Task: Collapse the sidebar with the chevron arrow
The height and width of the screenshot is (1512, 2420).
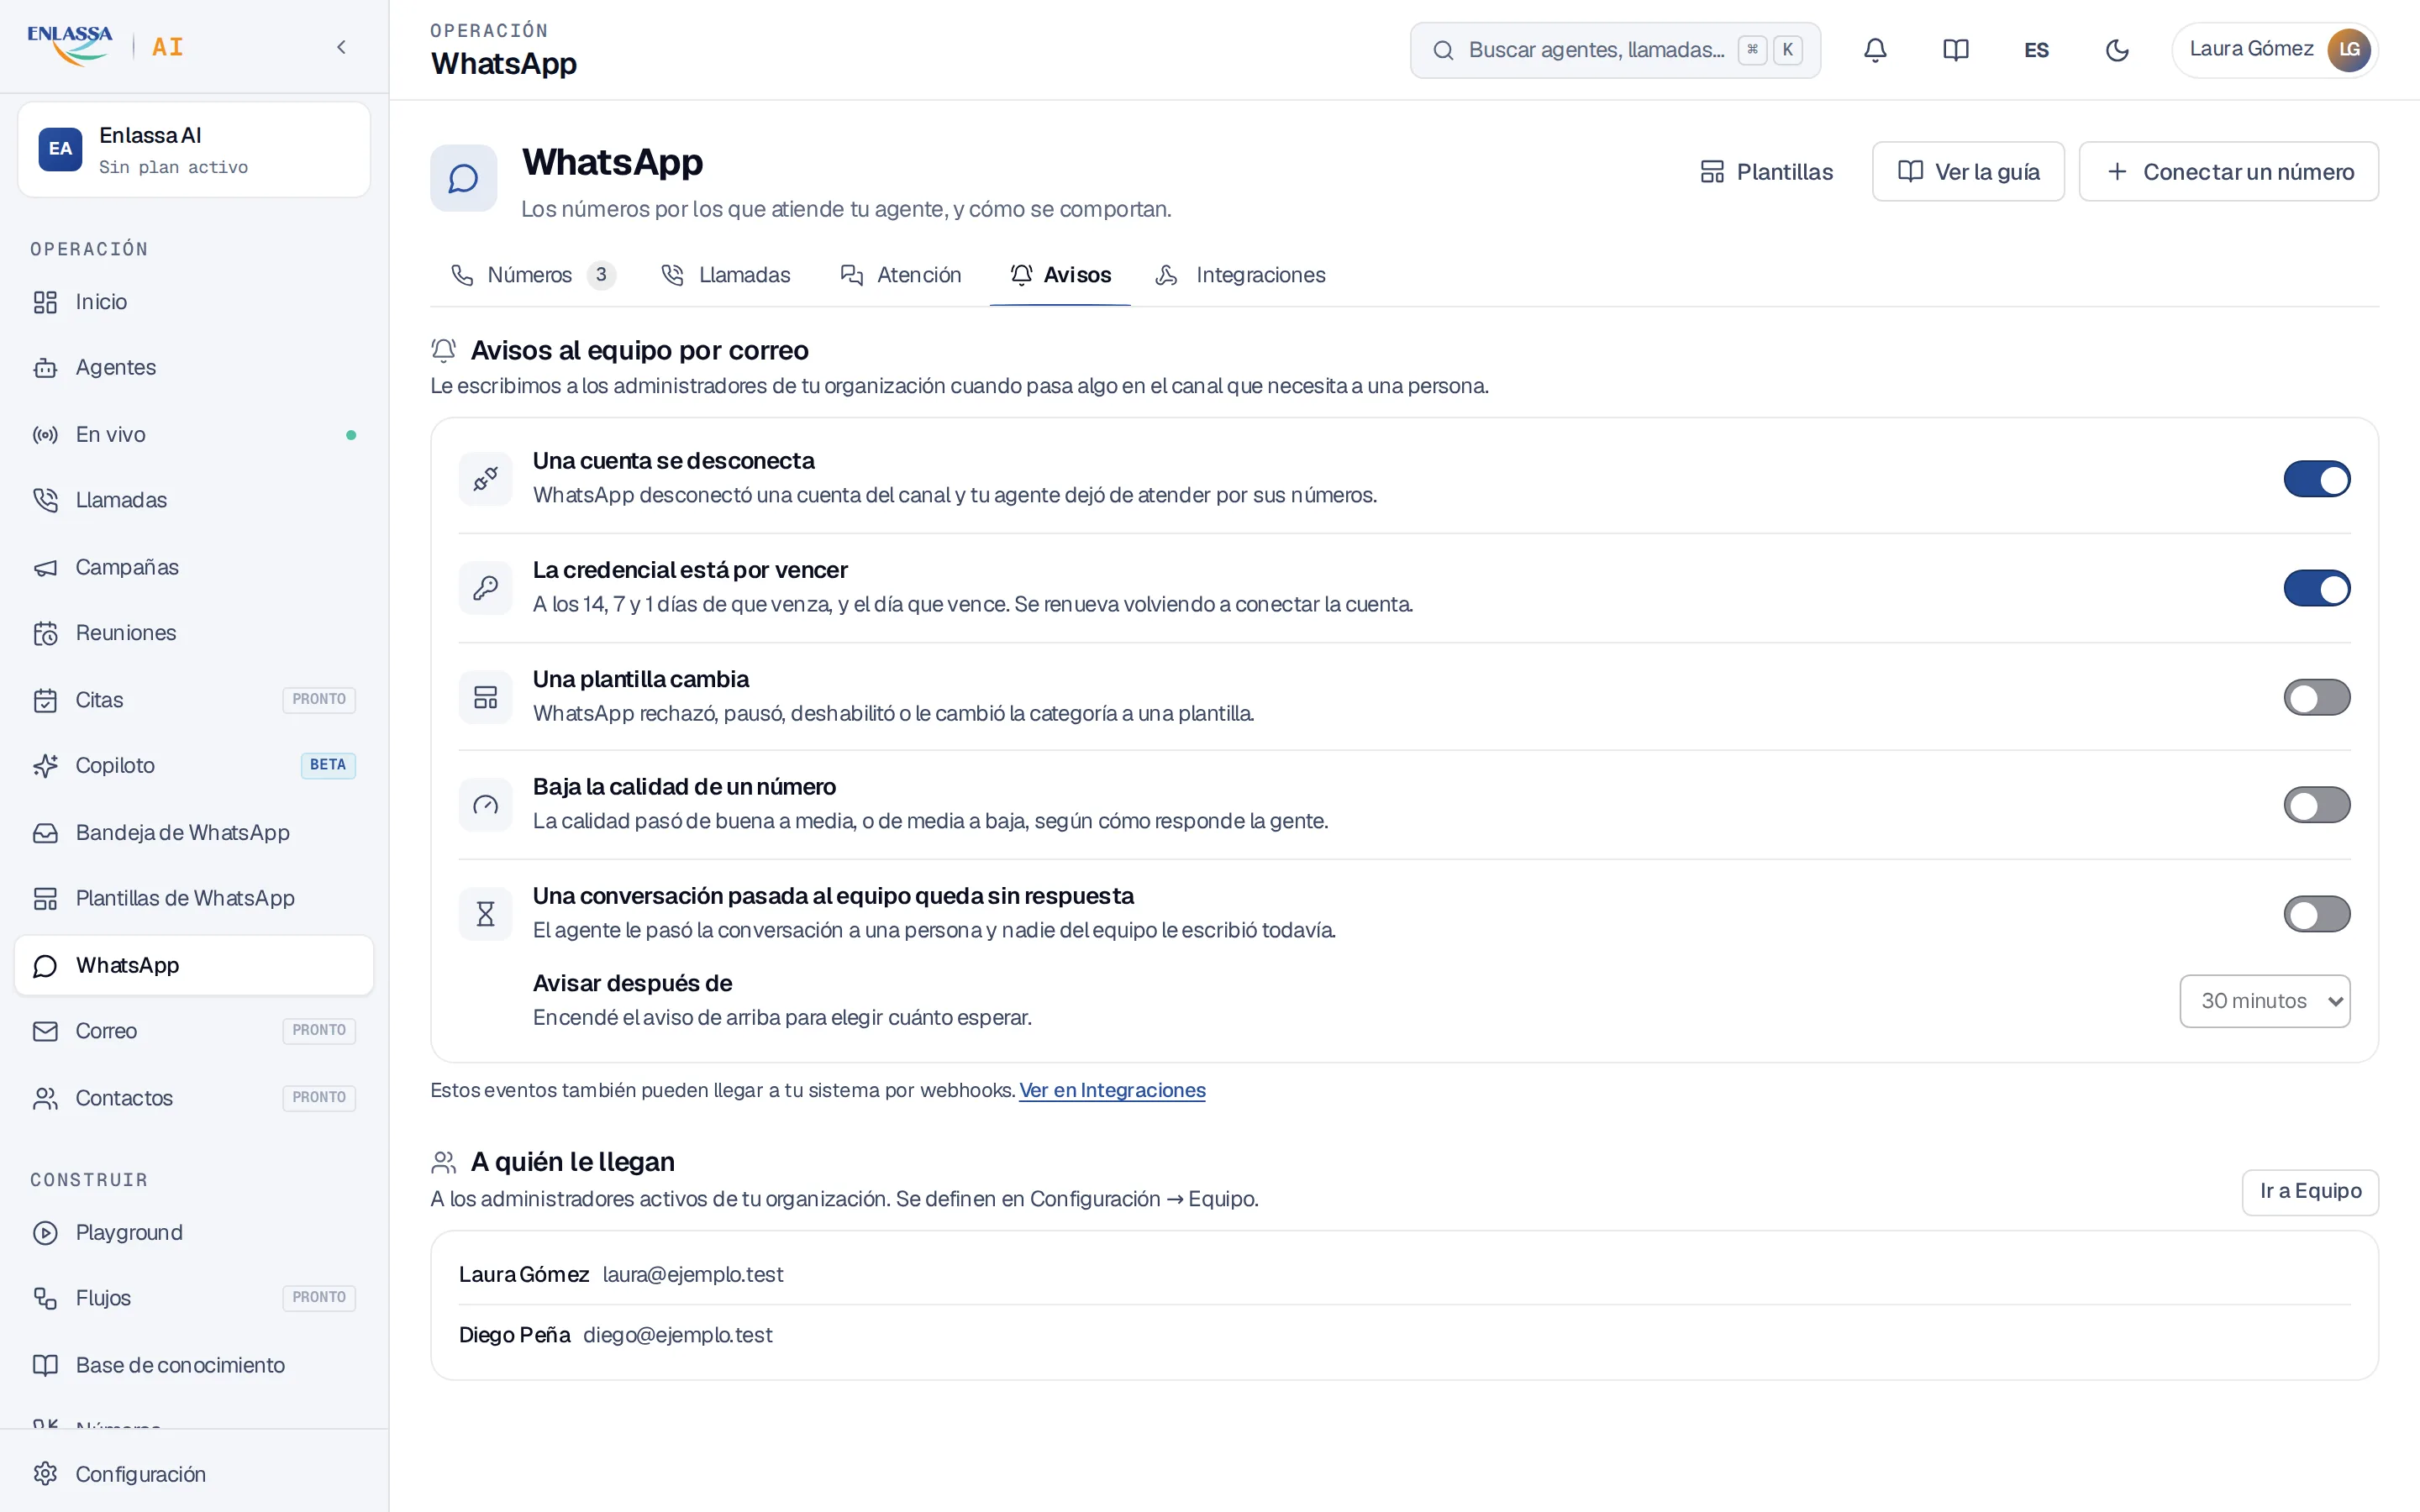Action: (x=341, y=47)
